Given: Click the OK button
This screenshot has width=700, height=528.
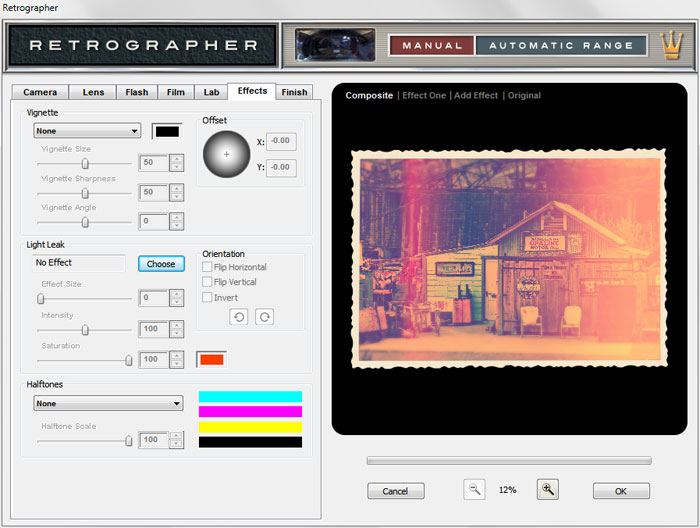Looking at the screenshot, I should [x=621, y=491].
